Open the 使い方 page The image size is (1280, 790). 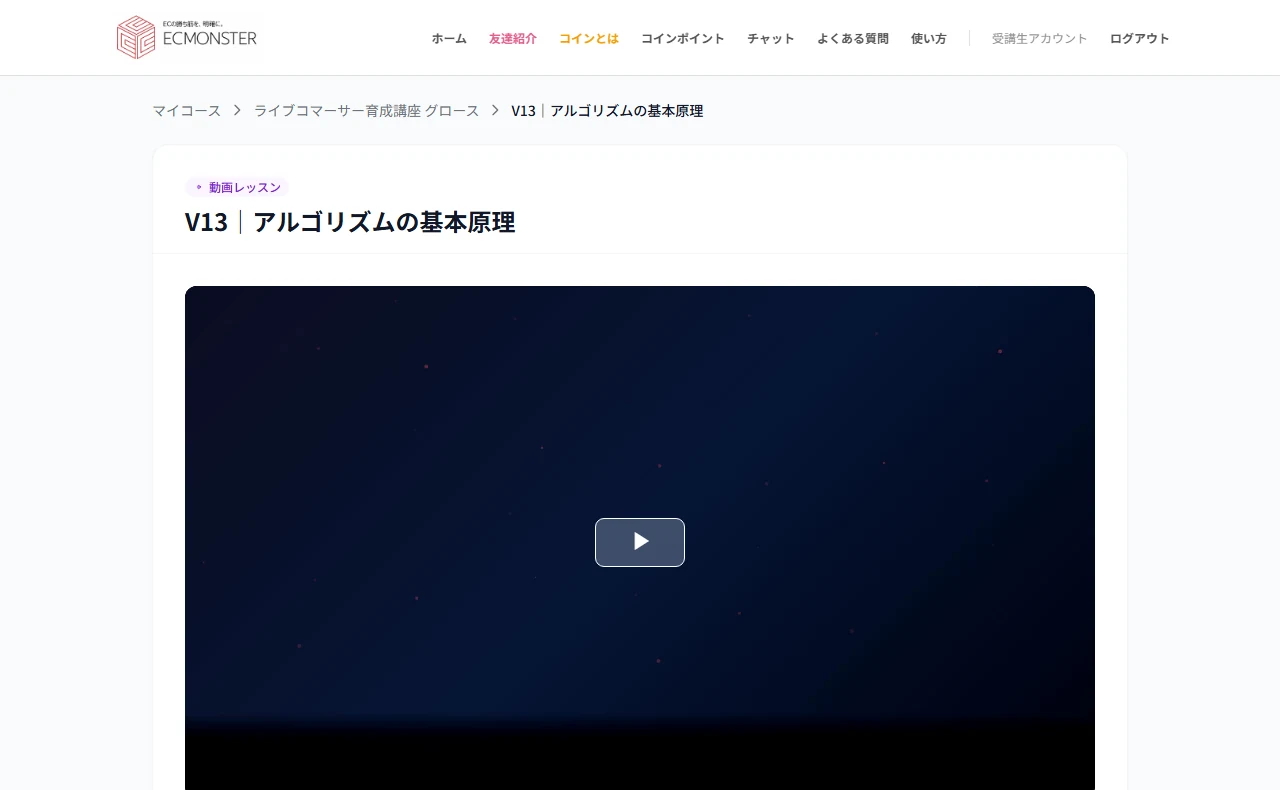(x=929, y=39)
